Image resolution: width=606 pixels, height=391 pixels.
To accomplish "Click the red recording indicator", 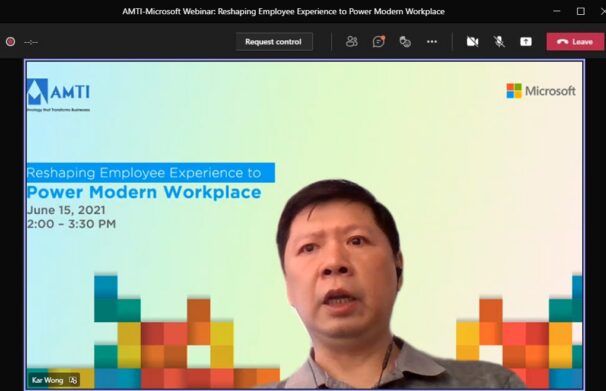I will click(10, 42).
